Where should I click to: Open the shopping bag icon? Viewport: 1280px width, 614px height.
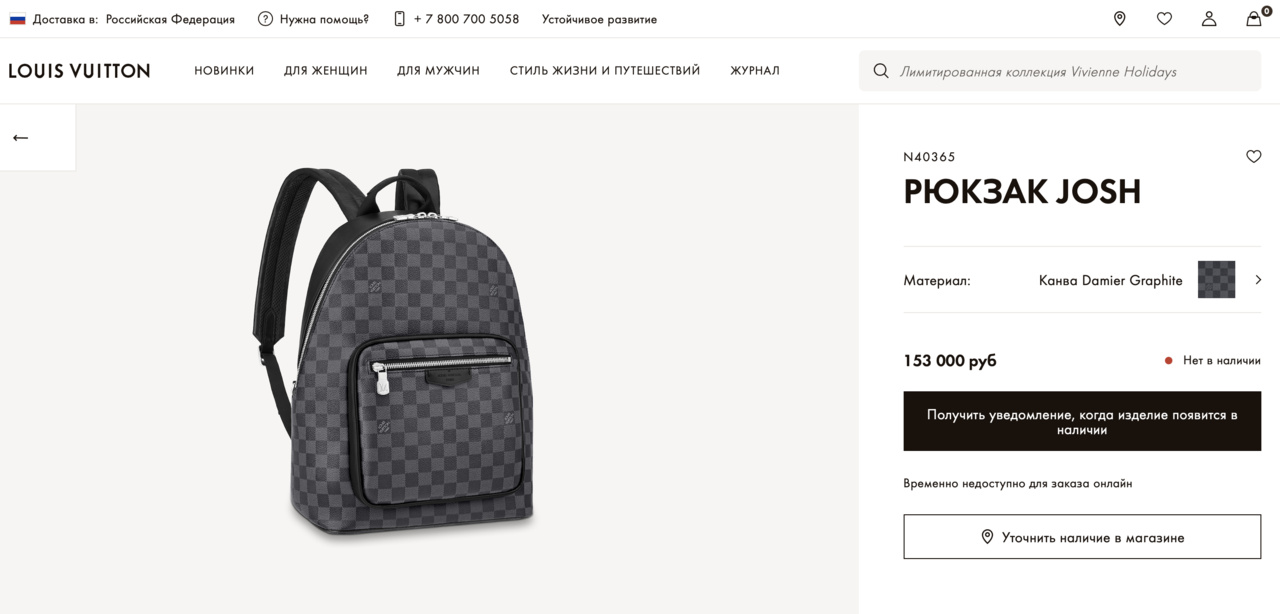1254,19
